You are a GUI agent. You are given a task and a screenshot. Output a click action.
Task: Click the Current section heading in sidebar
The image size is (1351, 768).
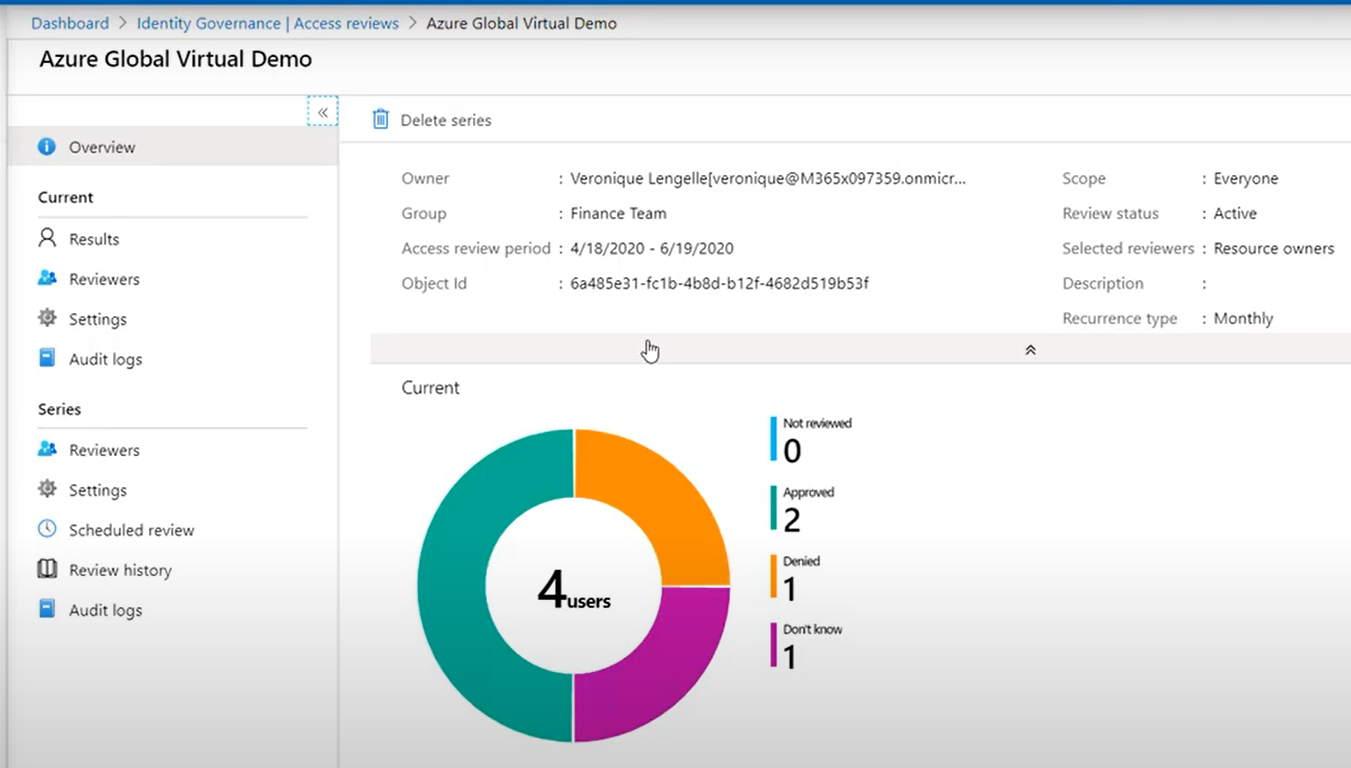point(66,197)
